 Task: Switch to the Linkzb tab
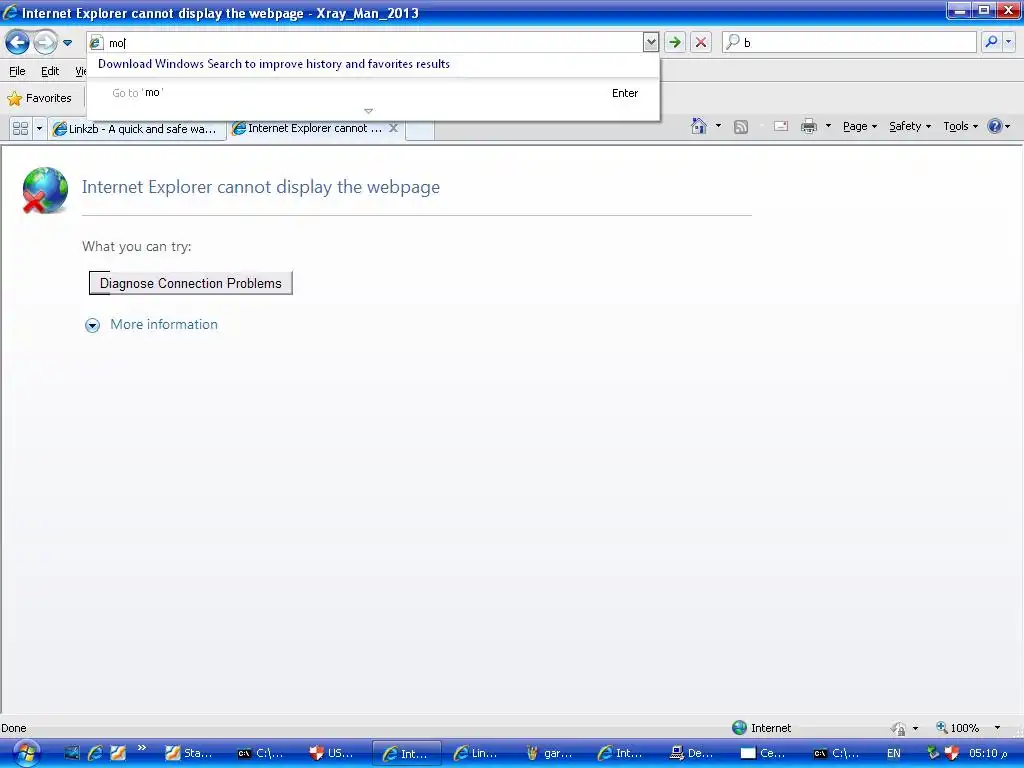(136, 129)
